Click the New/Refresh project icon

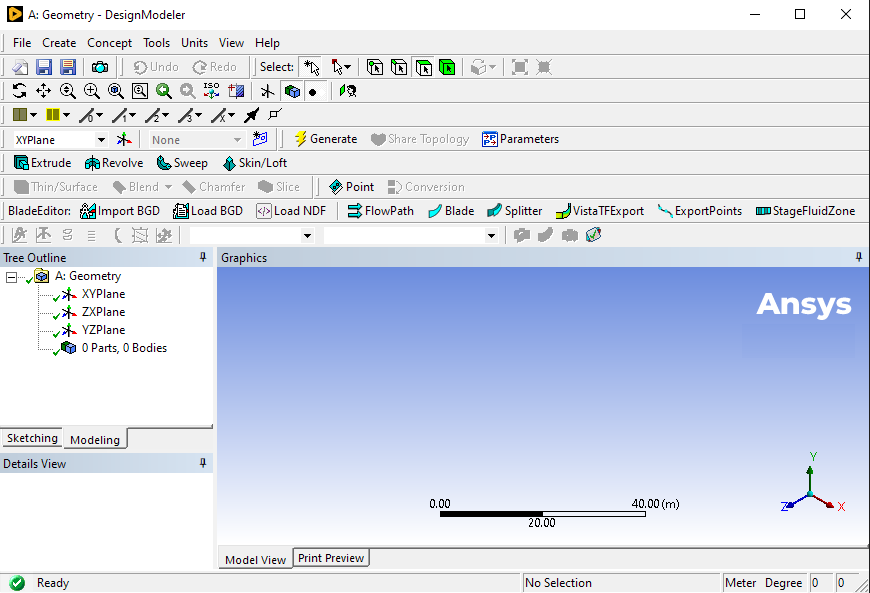(x=20, y=67)
